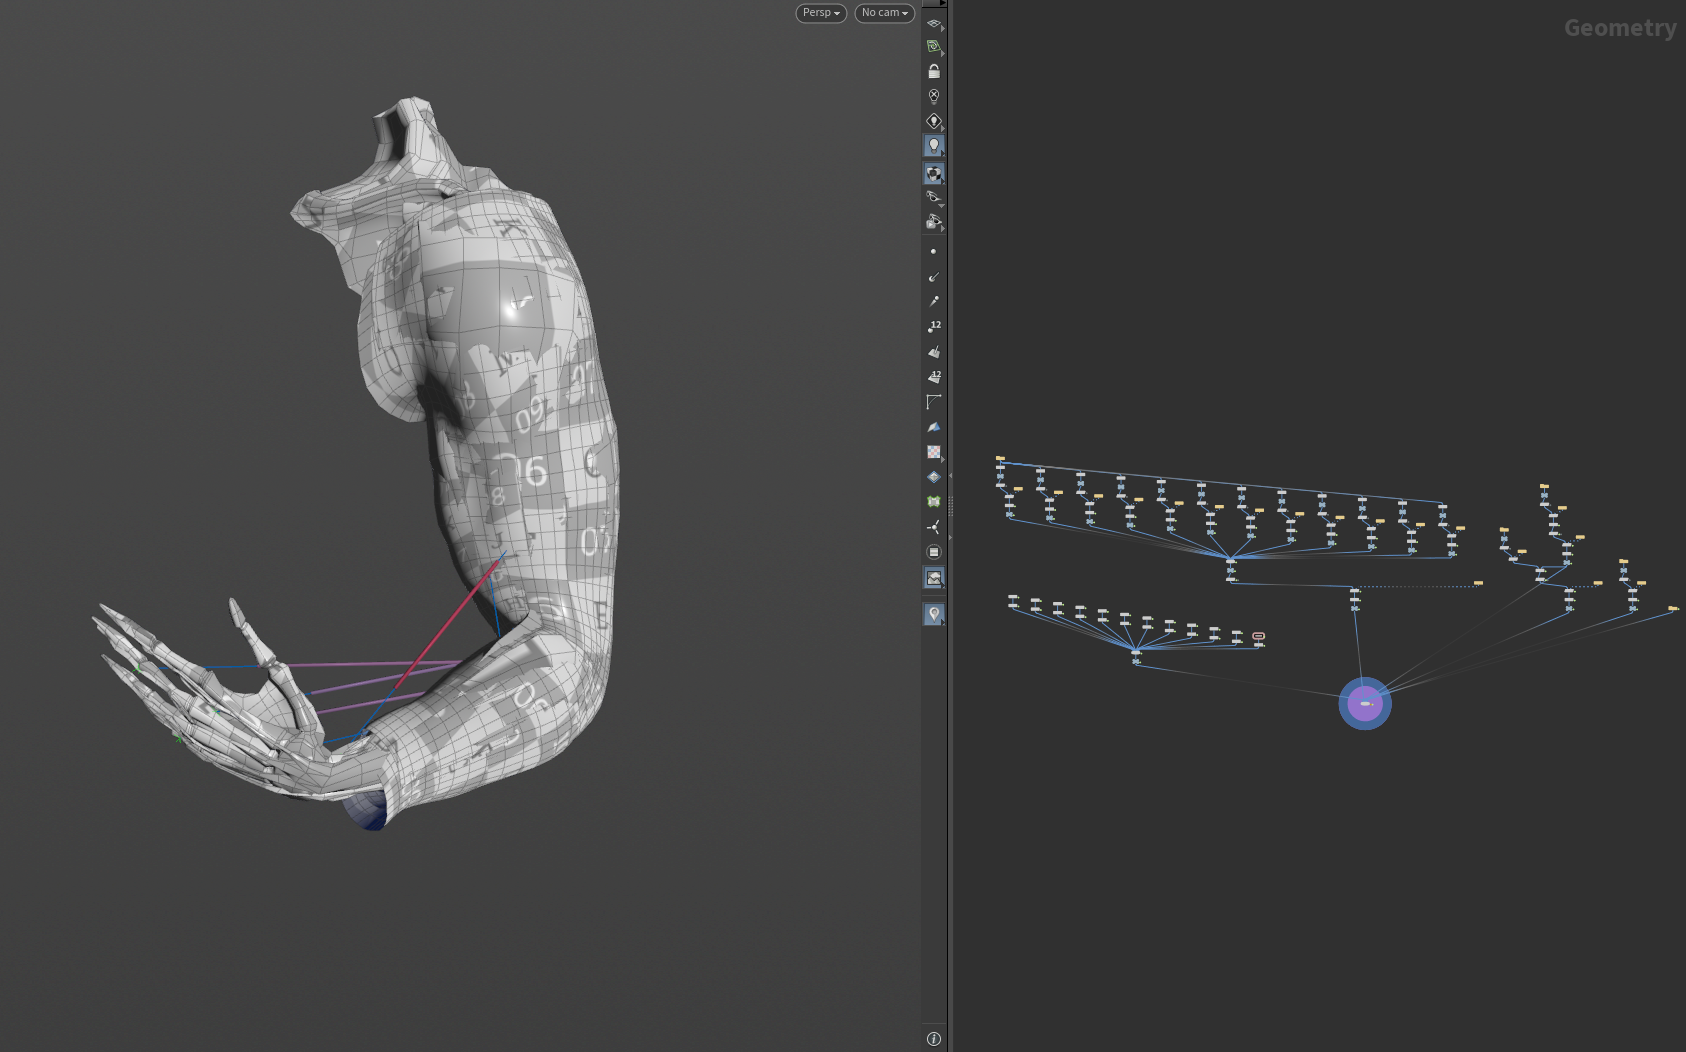Select the diamond headlight lighting icon
The width and height of the screenshot is (1686, 1052).
[933, 121]
